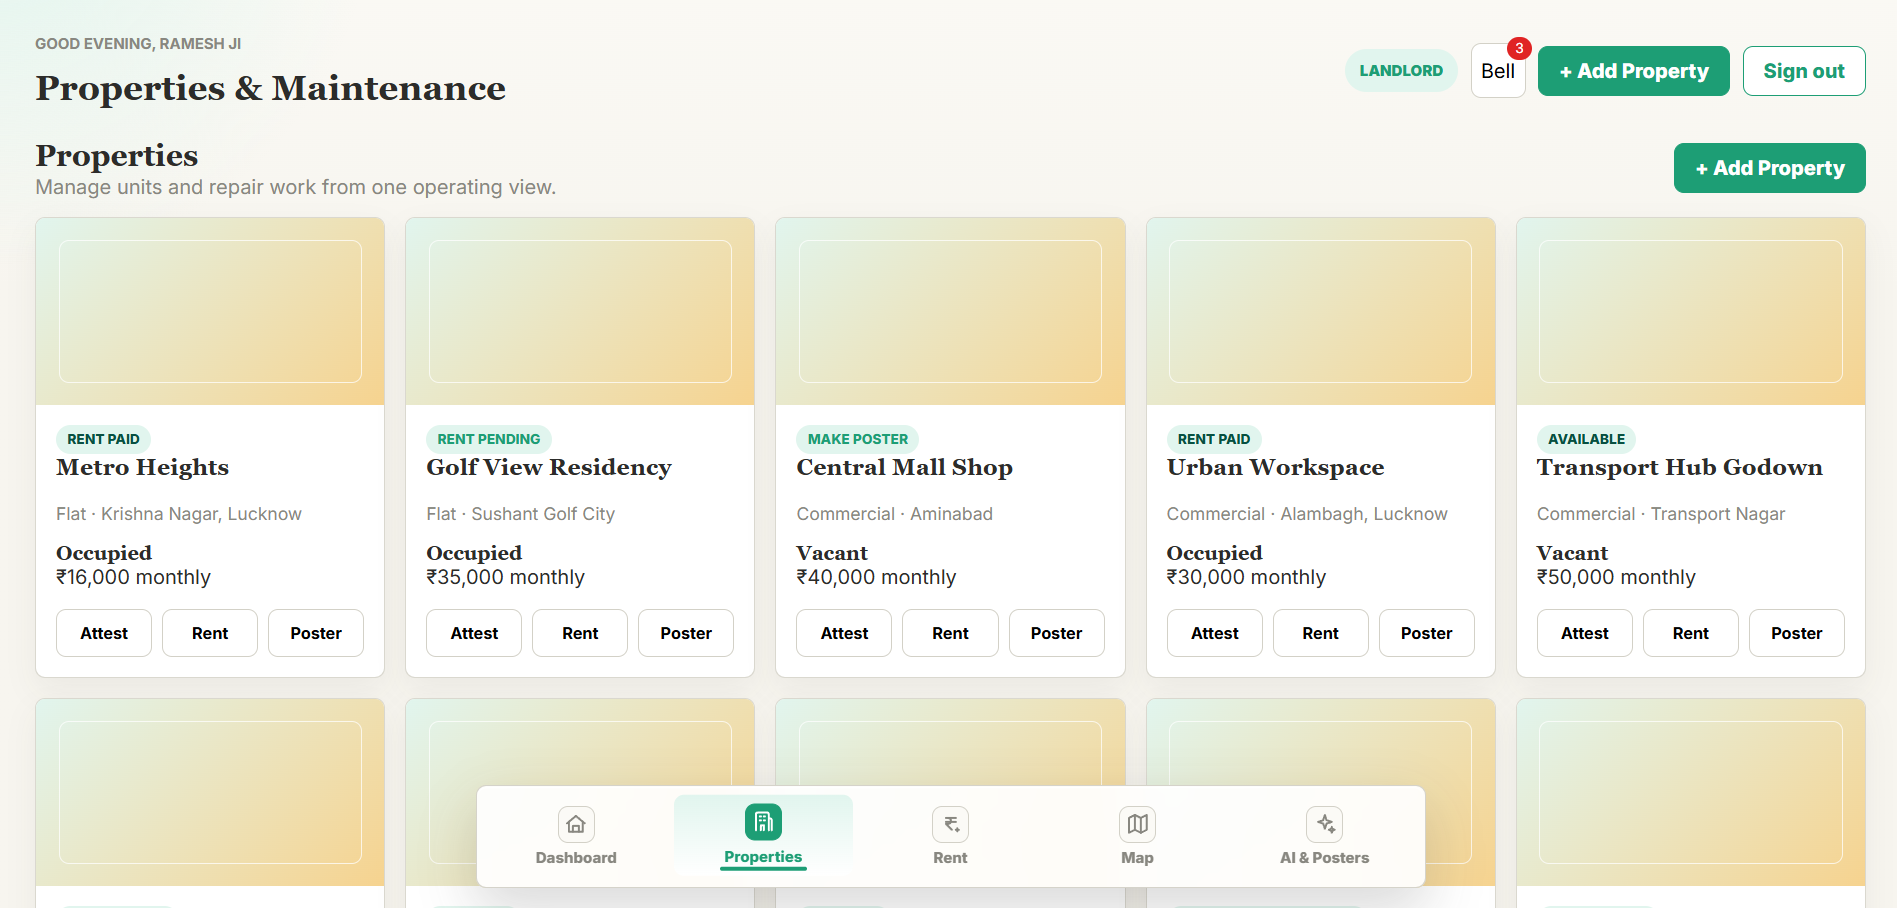Click the MAKE POSTER status badge
The image size is (1897, 908).
point(858,439)
